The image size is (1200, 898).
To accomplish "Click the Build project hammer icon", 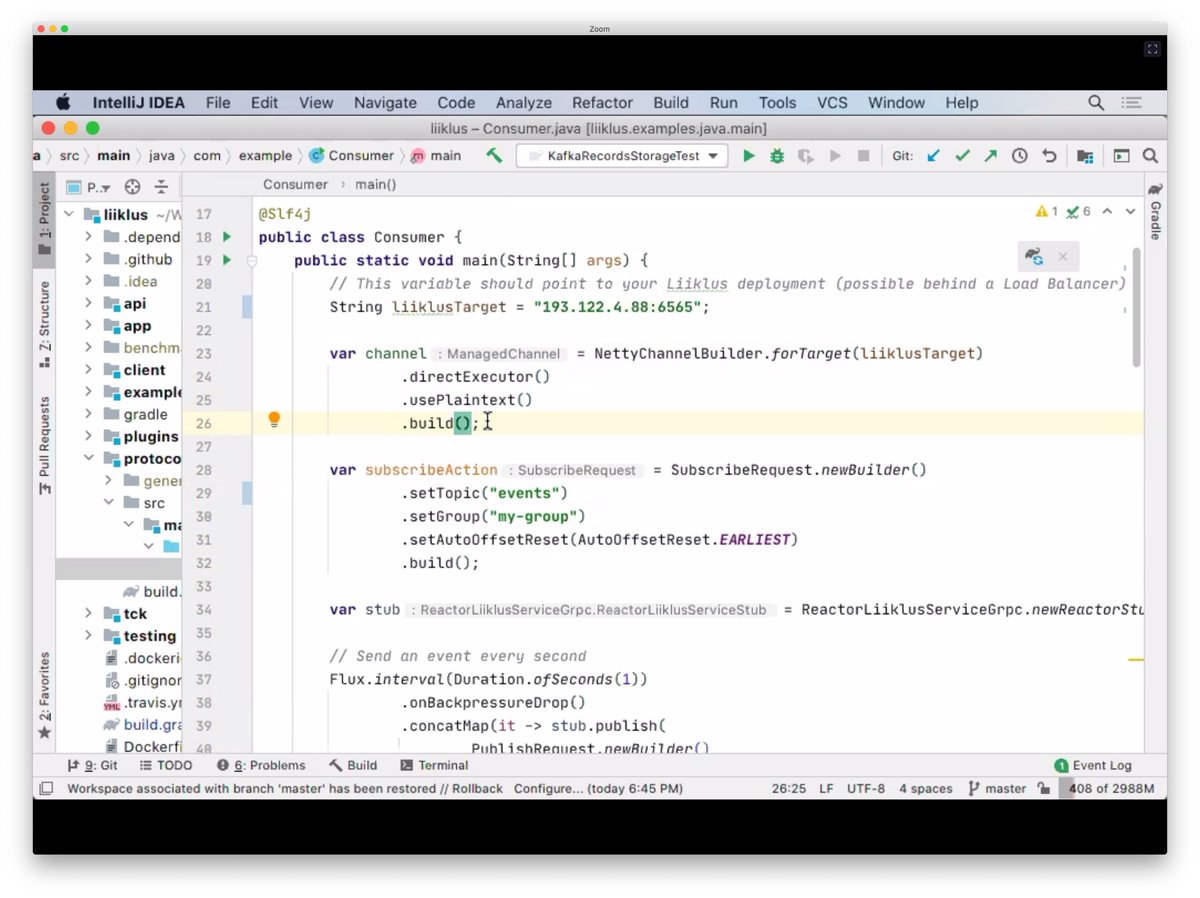I will tap(494, 156).
